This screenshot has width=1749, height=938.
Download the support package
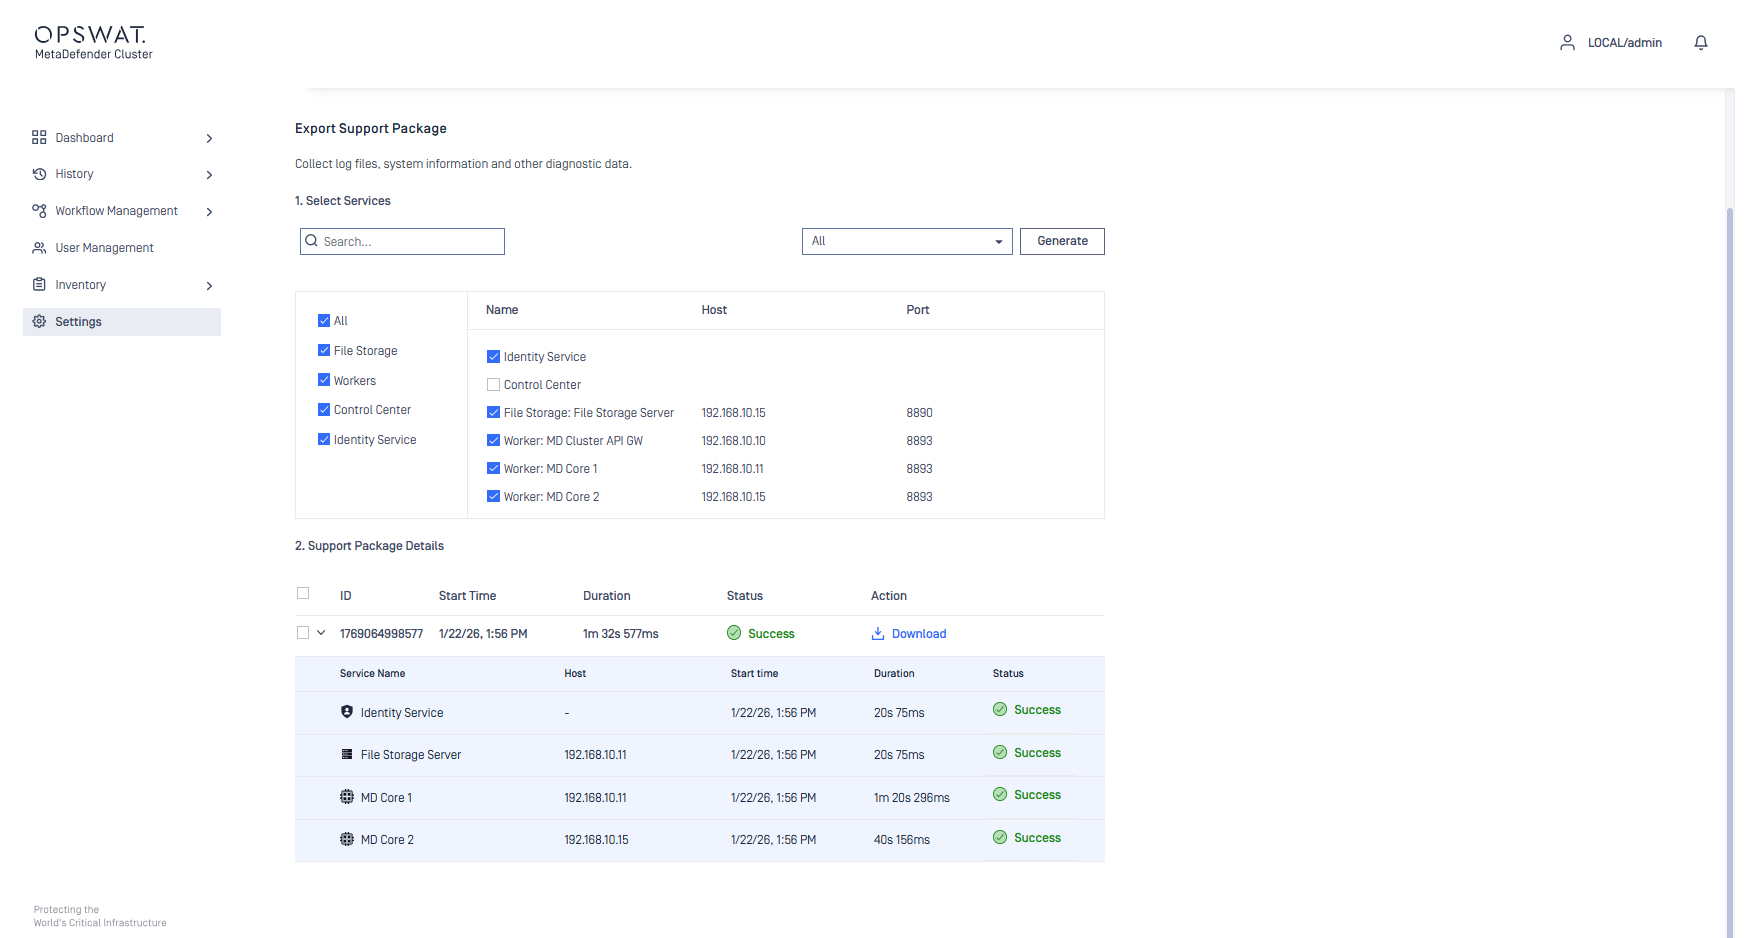point(918,634)
